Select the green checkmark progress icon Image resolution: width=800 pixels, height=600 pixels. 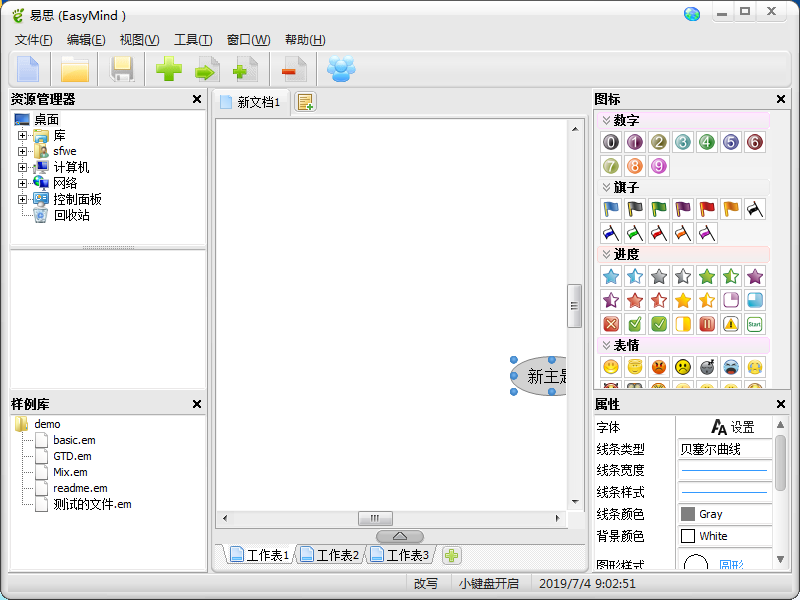pos(635,324)
